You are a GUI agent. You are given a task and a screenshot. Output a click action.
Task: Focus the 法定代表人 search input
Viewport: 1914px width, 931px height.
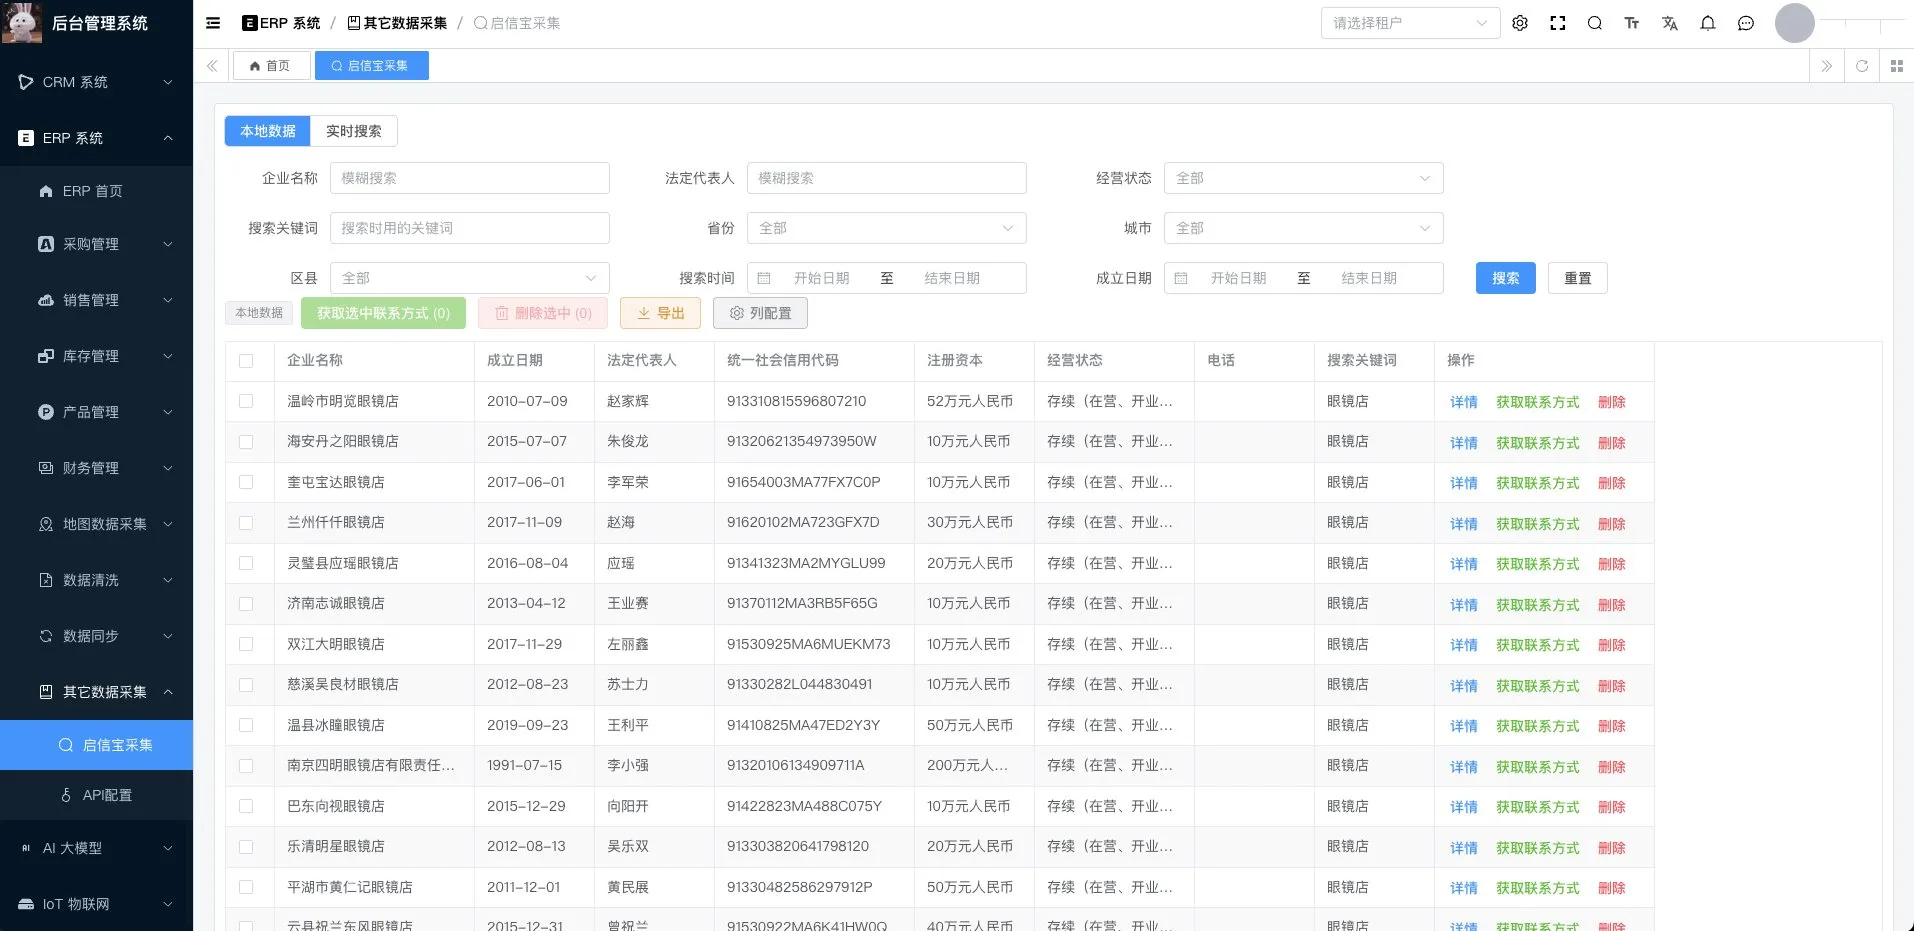pyautogui.click(x=886, y=178)
